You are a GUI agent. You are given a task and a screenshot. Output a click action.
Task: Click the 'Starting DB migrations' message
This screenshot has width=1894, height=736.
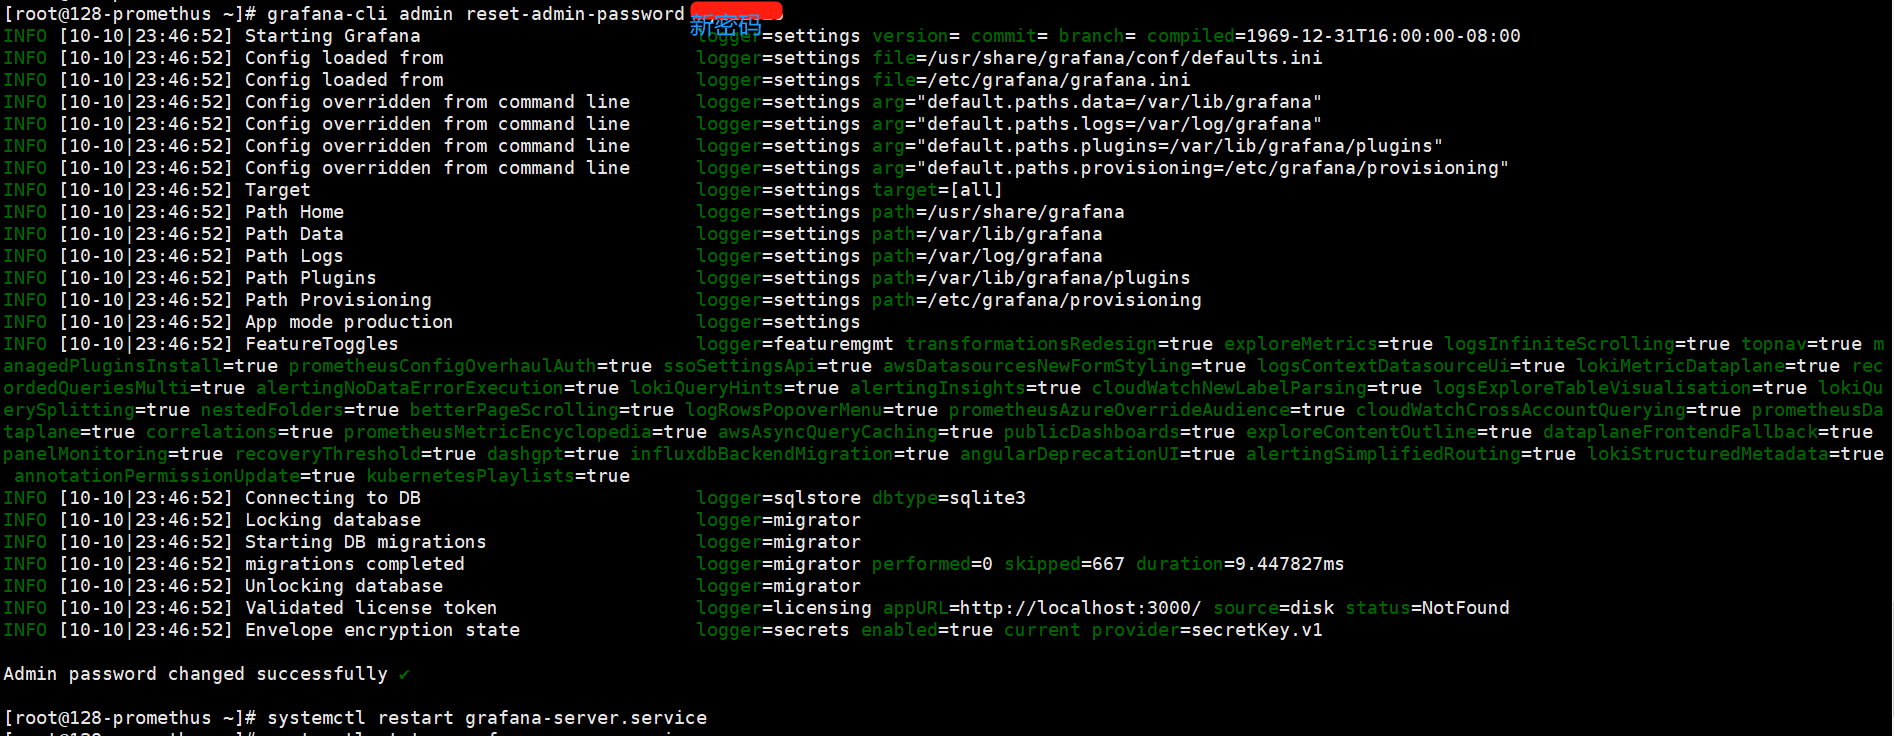[366, 542]
